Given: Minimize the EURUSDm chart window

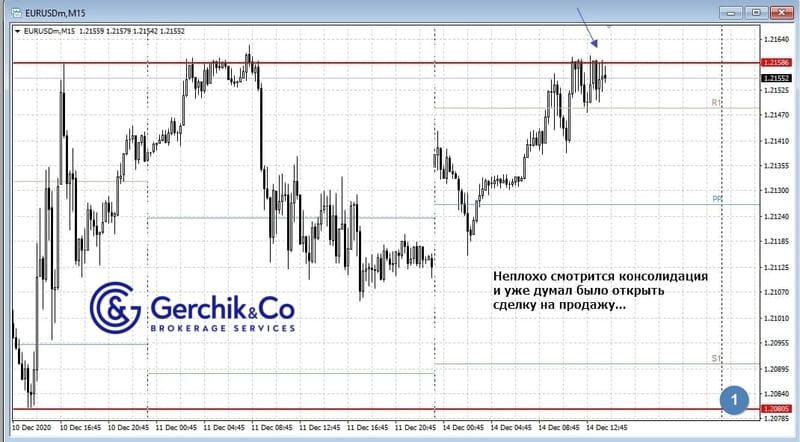Looking at the screenshot, I should pyautogui.click(x=729, y=11).
